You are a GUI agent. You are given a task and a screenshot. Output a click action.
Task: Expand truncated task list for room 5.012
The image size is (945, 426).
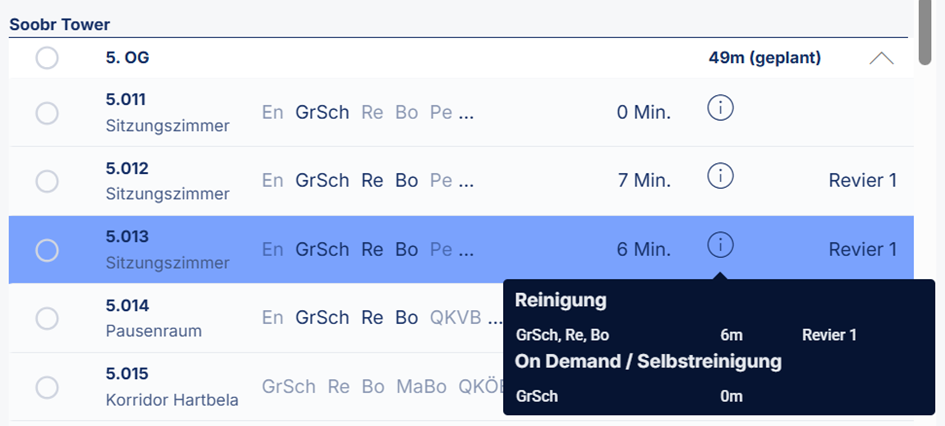(x=466, y=181)
